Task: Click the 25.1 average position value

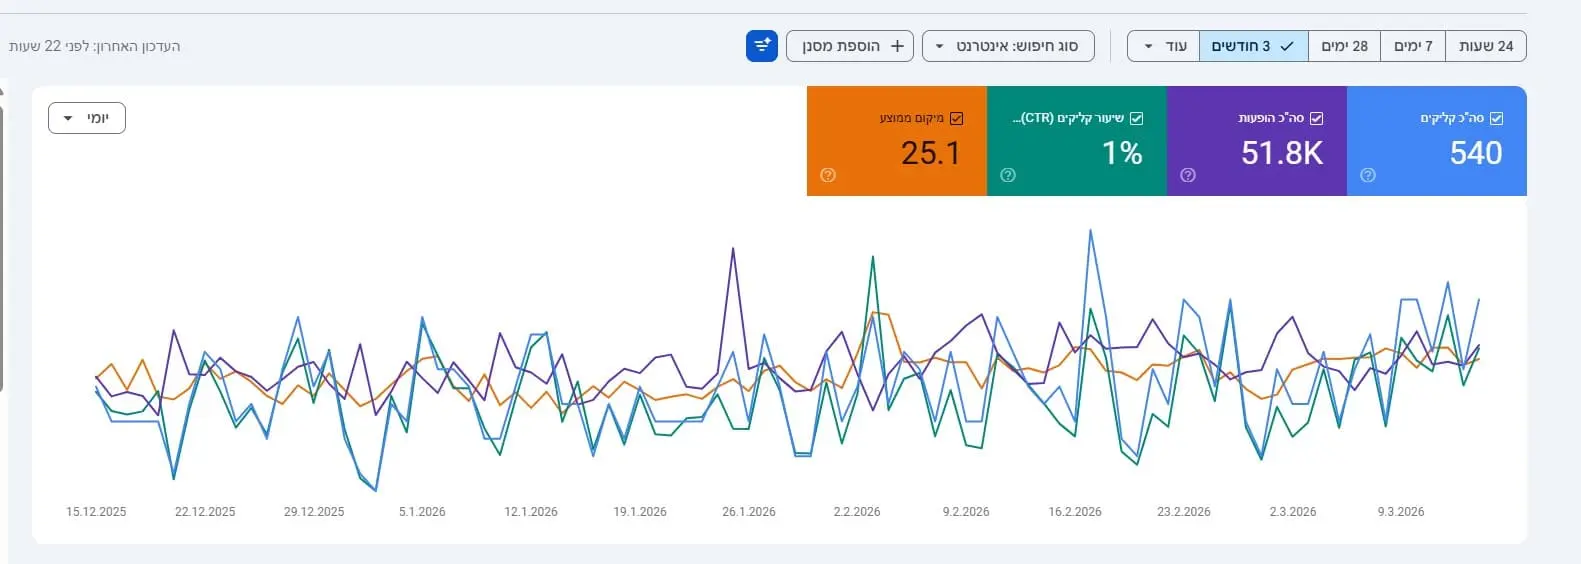Action: tap(931, 153)
